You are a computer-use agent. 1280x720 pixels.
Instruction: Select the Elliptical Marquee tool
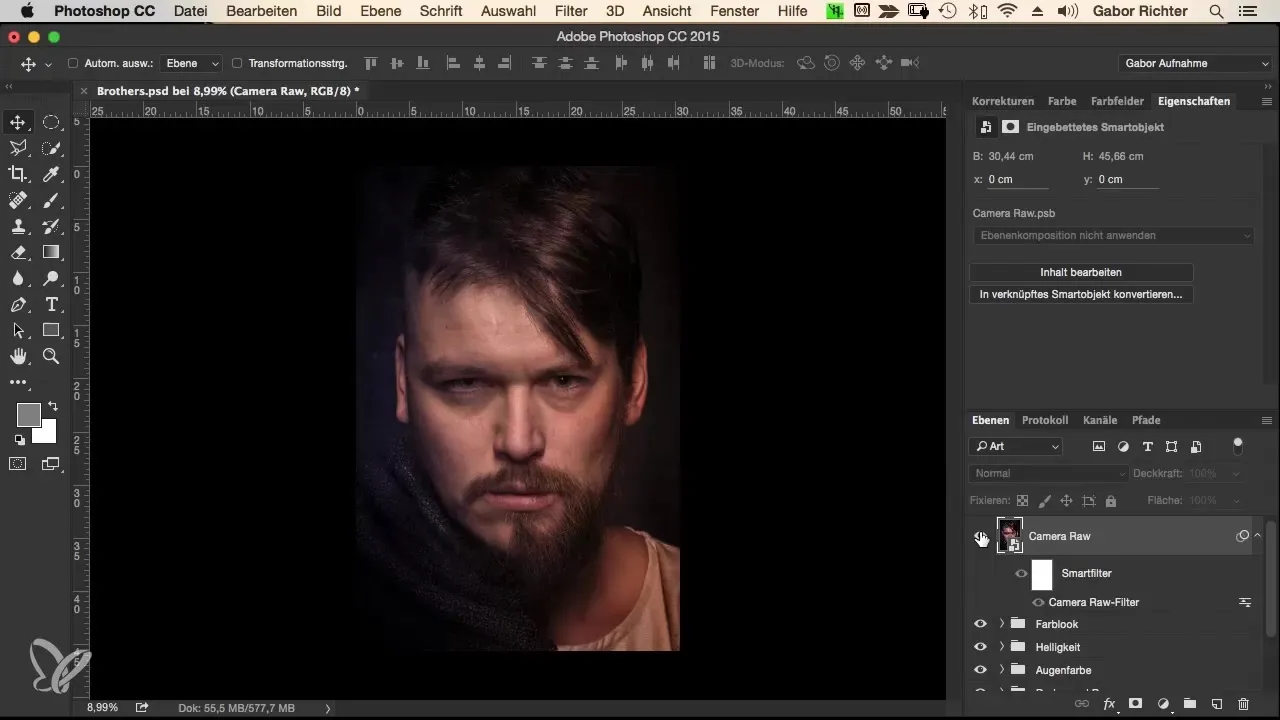(51, 122)
